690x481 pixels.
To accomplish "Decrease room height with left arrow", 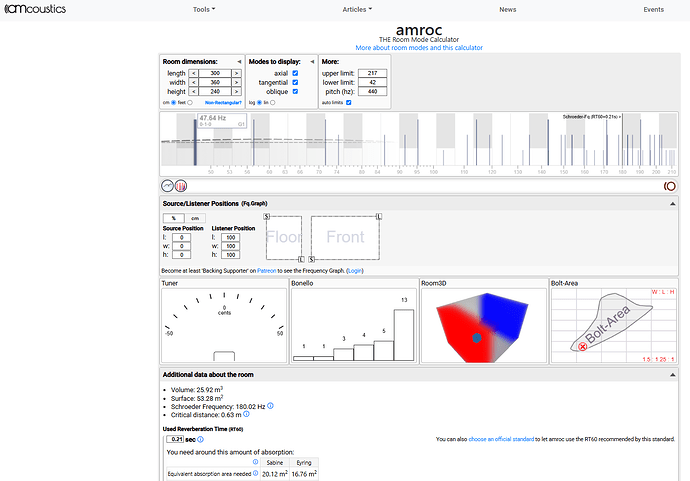I will click(x=194, y=92).
